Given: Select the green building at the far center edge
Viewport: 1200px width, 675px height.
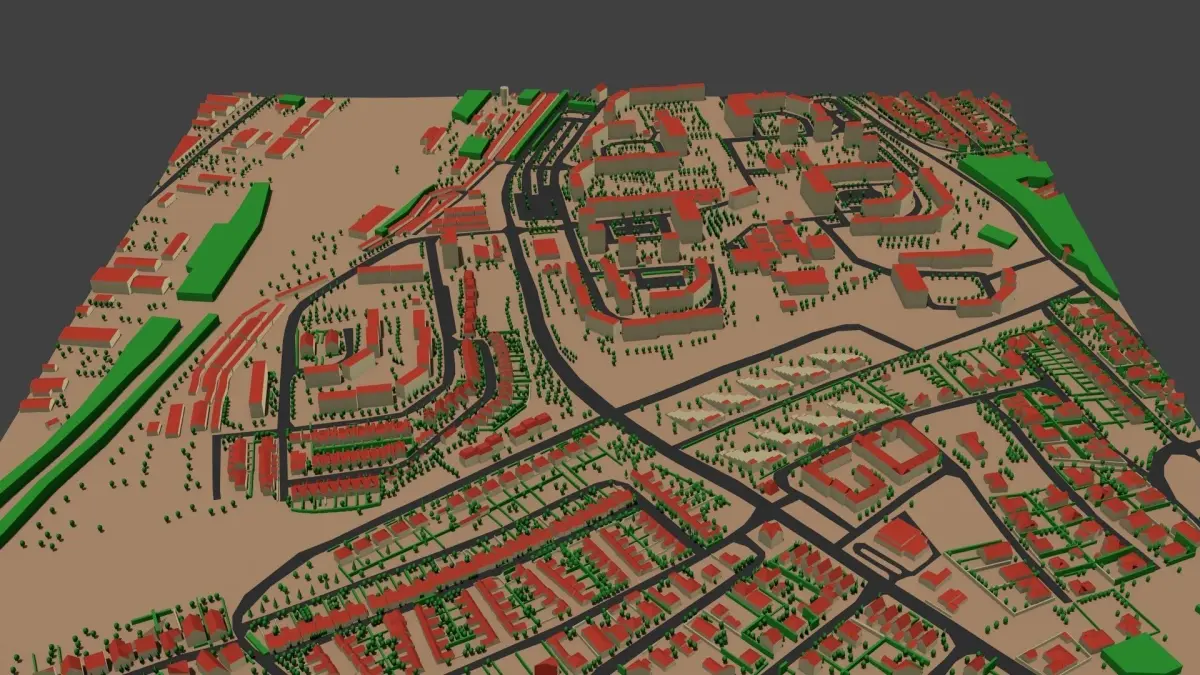Looking at the screenshot, I should click(471, 105).
